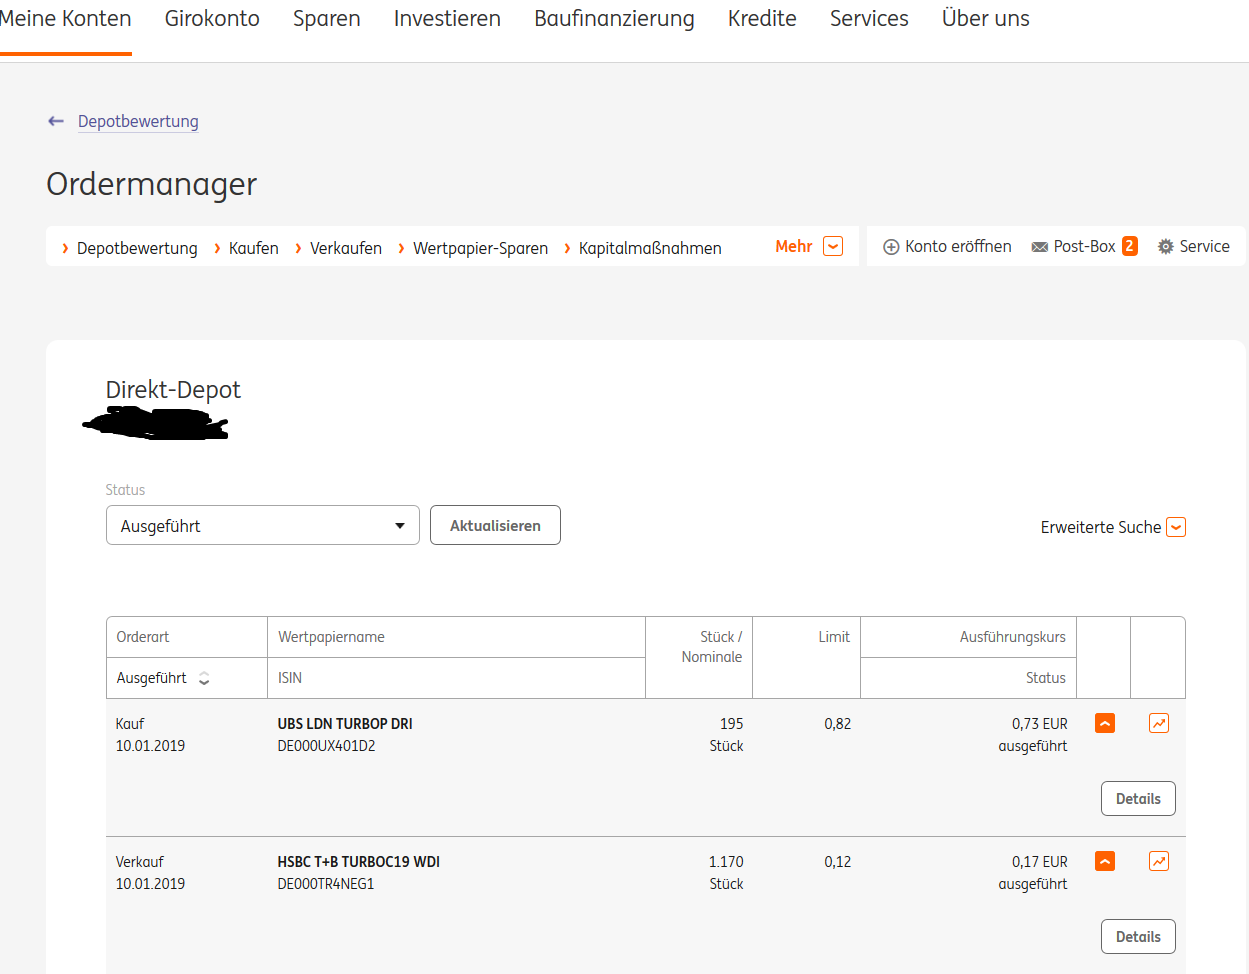Image resolution: width=1249 pixels, height=974 pixels.
Task: Sort by Ausgeführt column arrows
Action: pos(204,678)
